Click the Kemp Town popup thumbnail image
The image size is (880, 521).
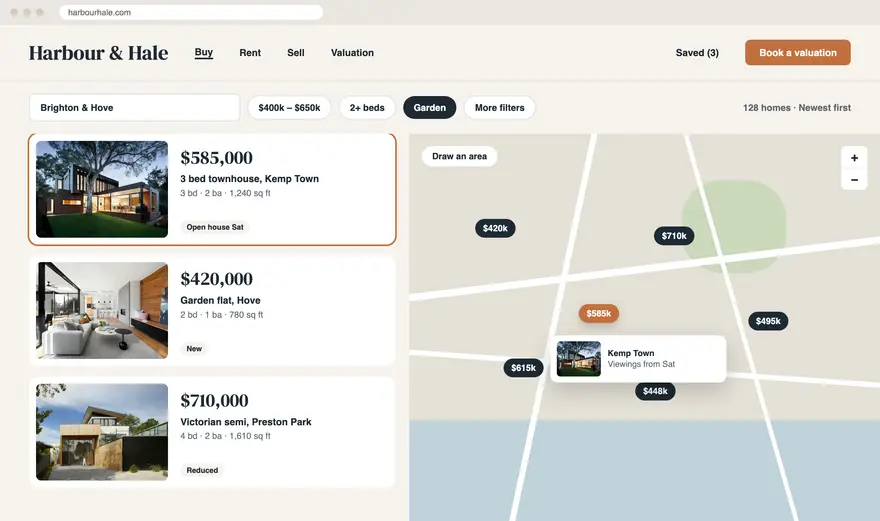pos(579,359)
